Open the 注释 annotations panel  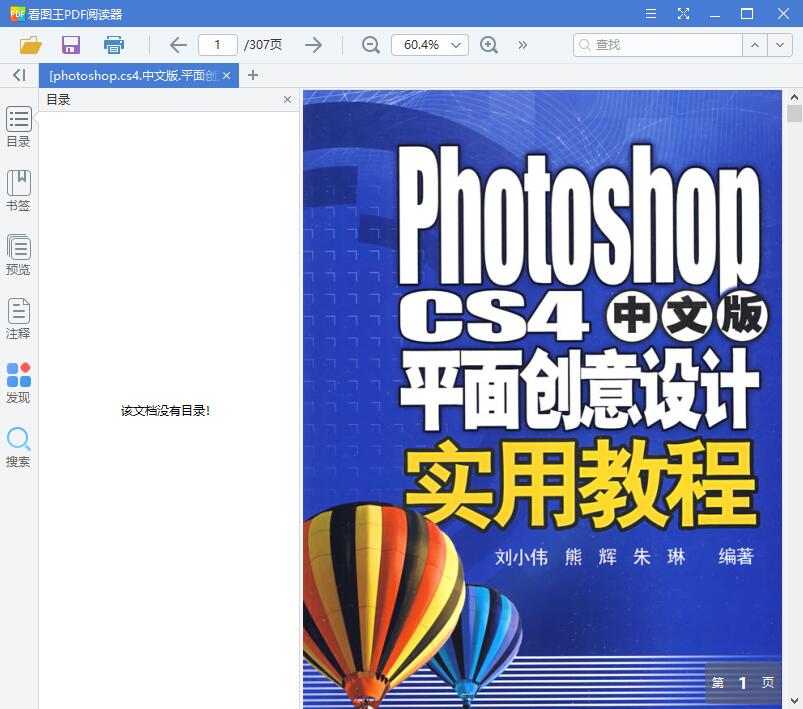[18, 319]
